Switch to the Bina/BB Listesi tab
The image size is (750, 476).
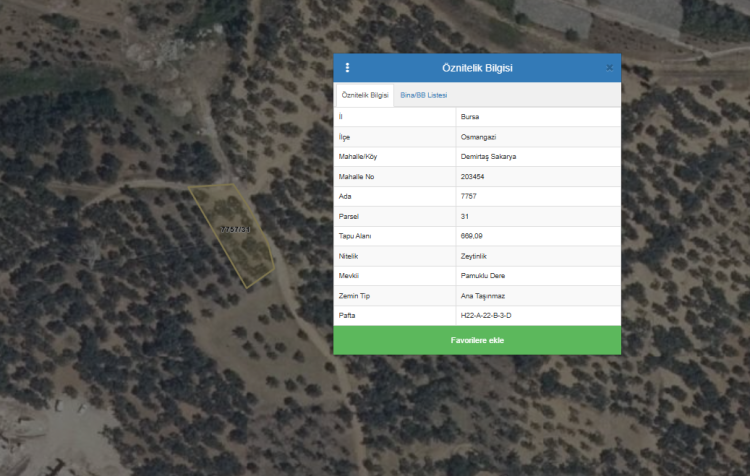[x=423, y=95]
